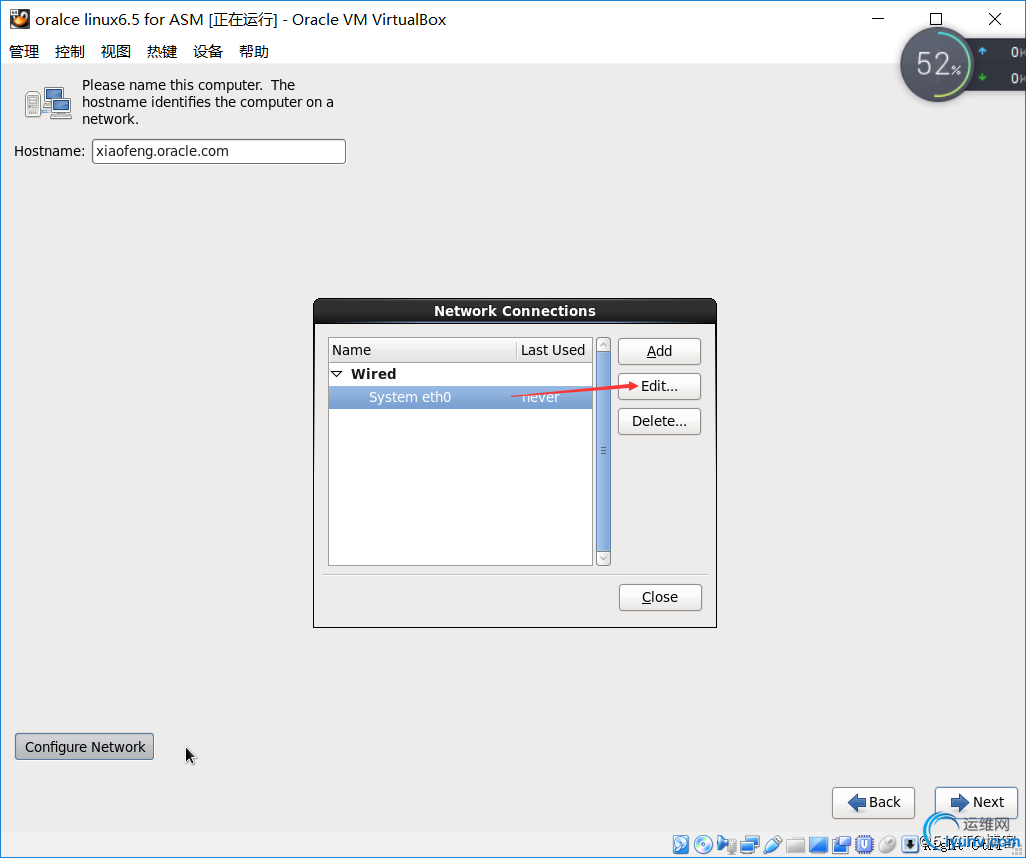Click the Name column header

pos(423,350)
